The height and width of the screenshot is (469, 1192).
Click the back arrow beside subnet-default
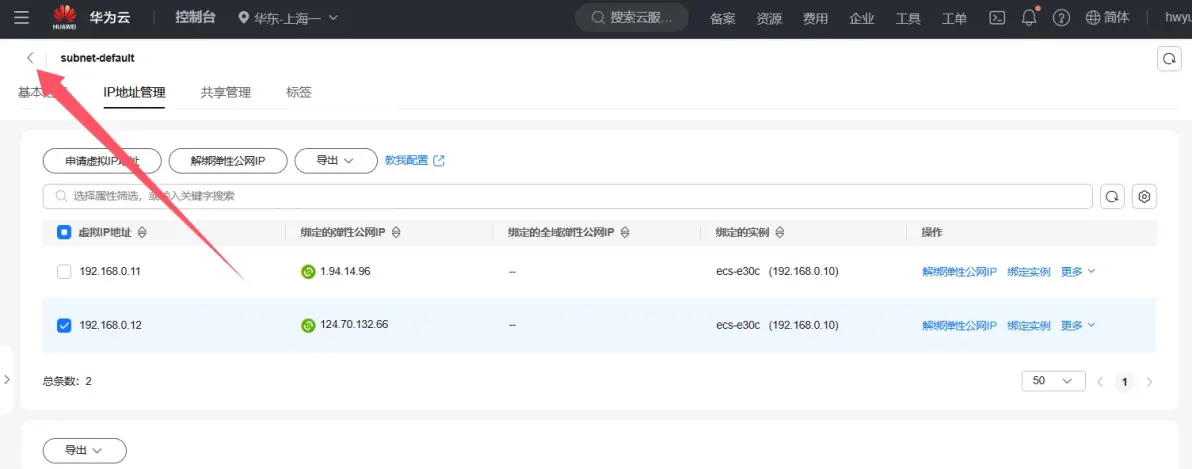[30, 58]
